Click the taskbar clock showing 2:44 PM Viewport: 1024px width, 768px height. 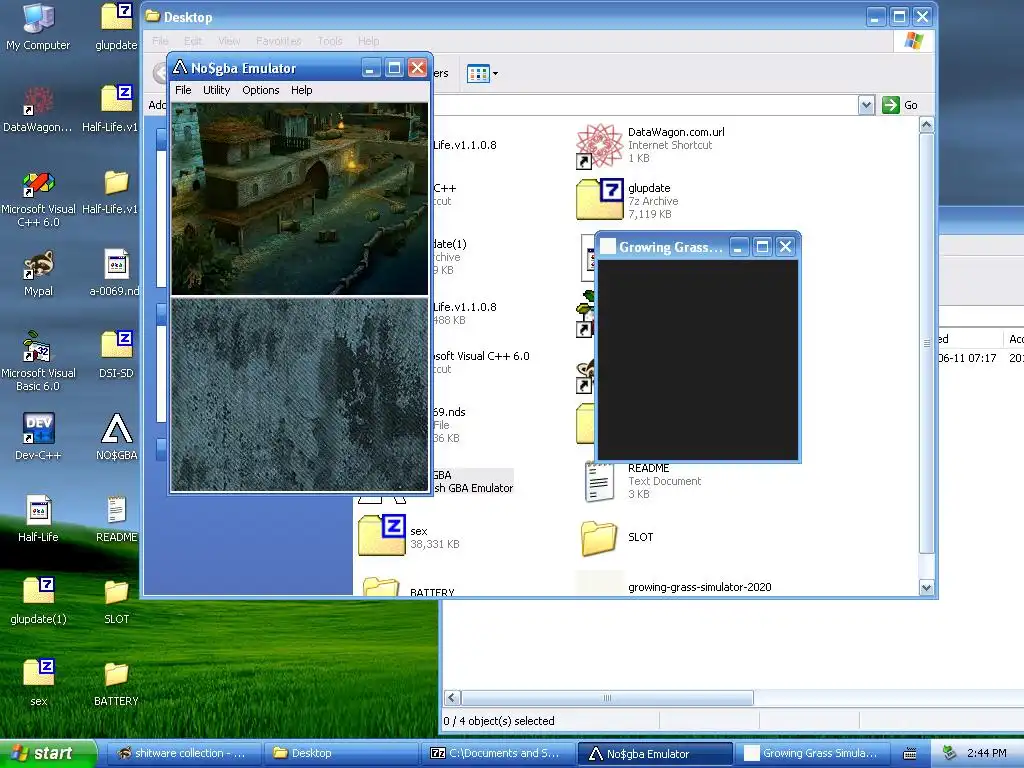(986, 753)
